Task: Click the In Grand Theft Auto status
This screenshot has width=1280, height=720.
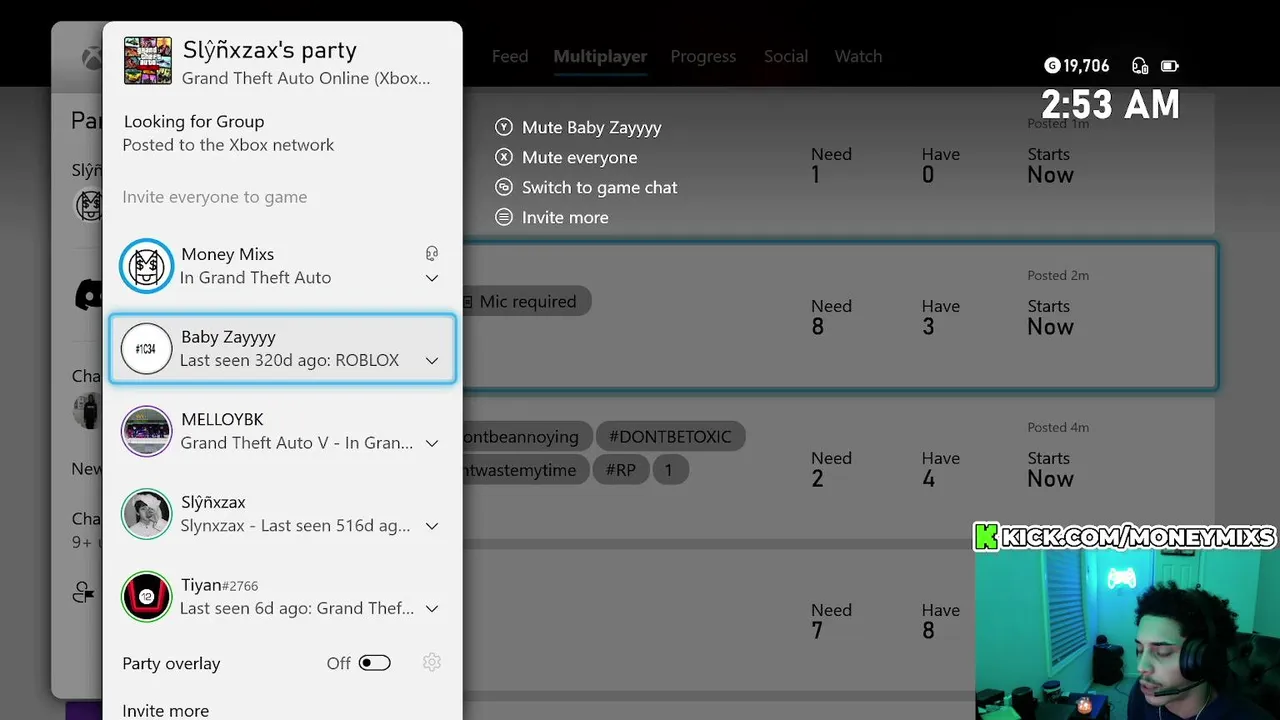Action: pyautogui.click(x=255, y=278)
